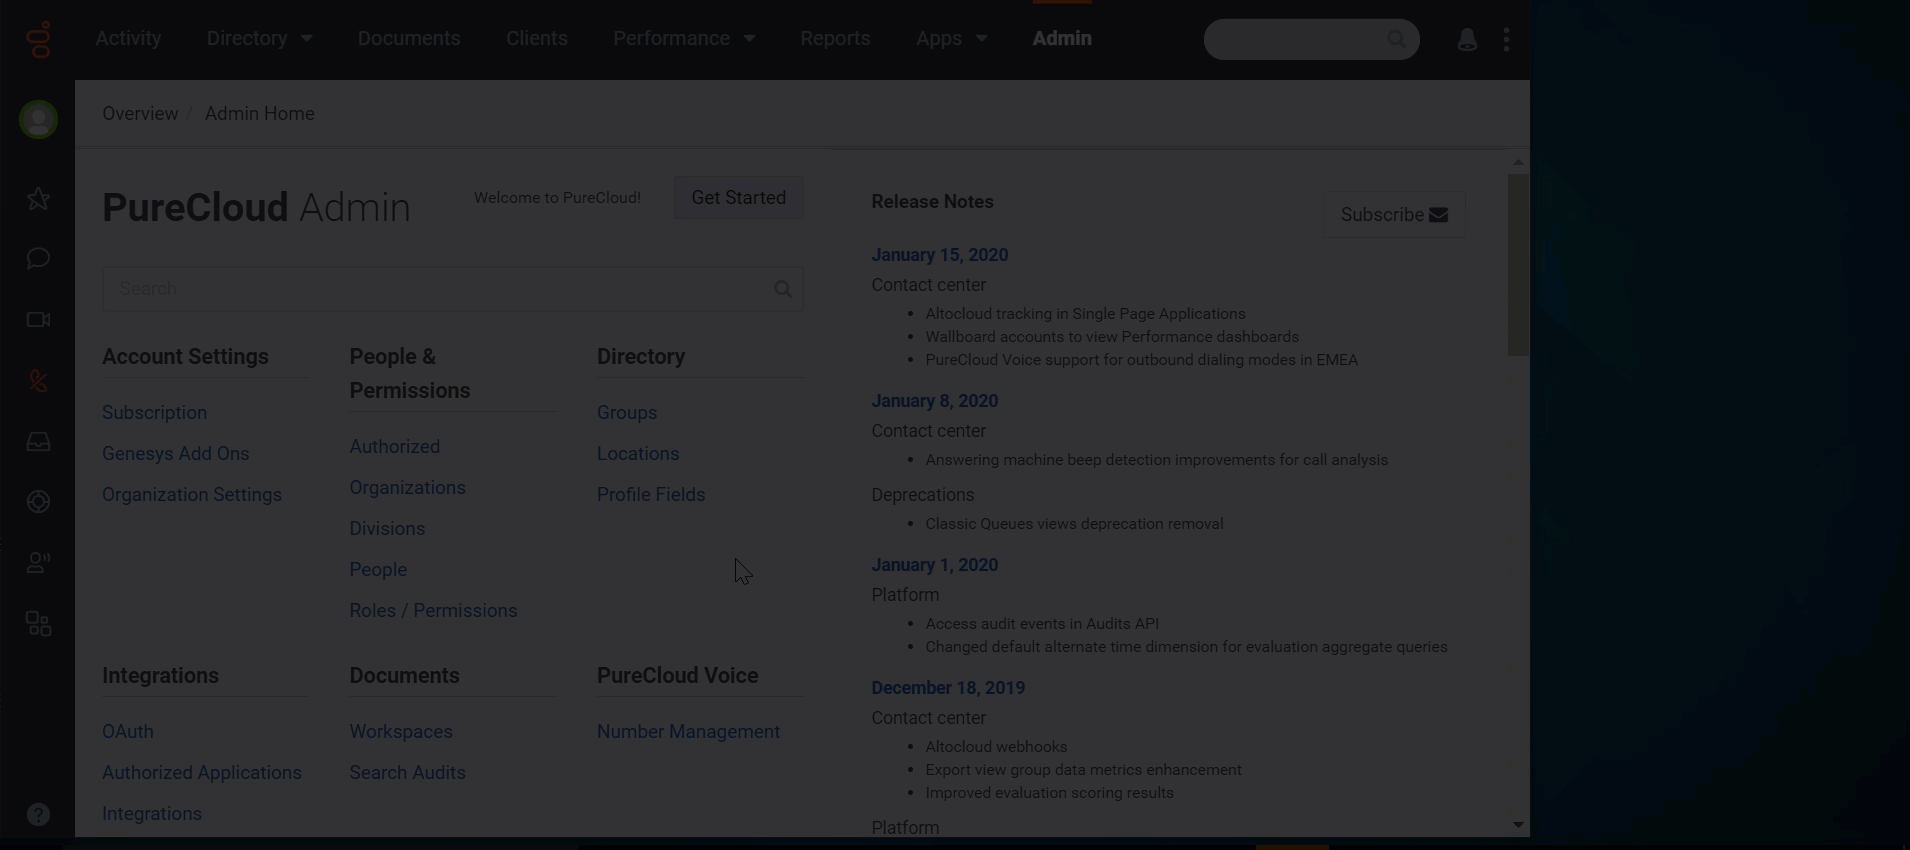Open the Integrations link at bottom

click(x=152, y=814)
